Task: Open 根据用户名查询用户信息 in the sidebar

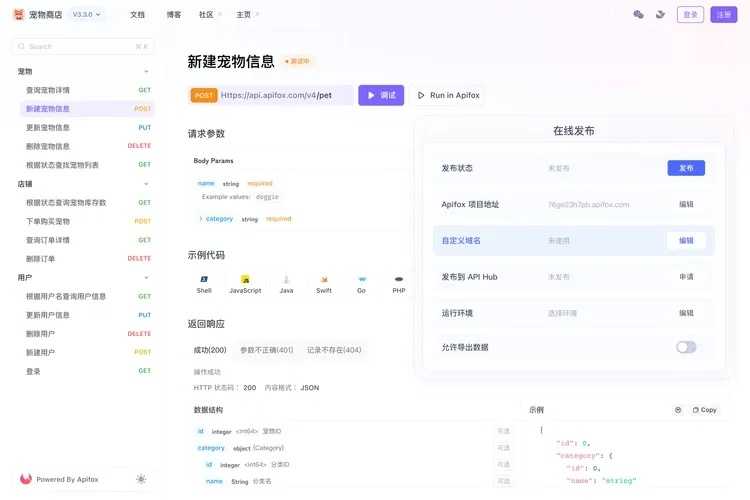Action: [88, 296]
